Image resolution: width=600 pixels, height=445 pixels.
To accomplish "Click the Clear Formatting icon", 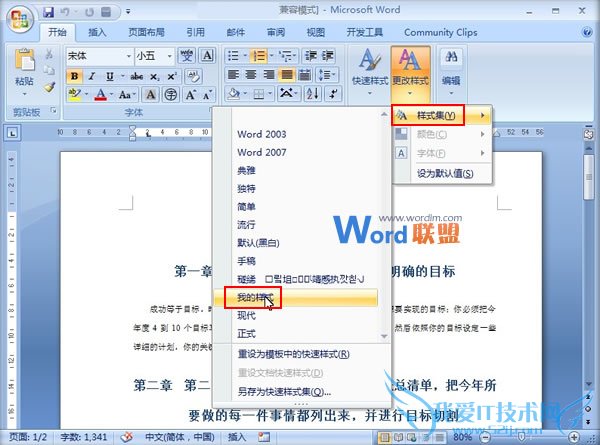I will pyautogui.click(x=193, y=77).
